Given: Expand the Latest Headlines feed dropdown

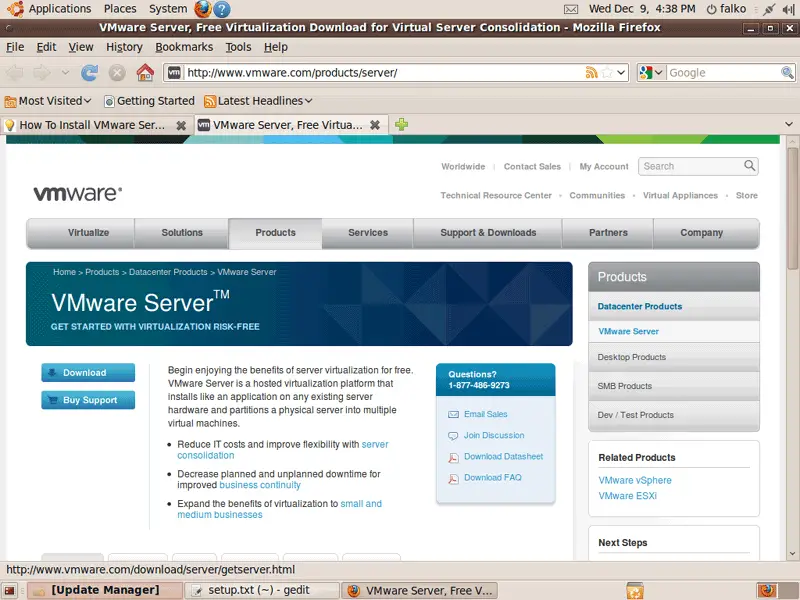Looking at the screenshot, I should click(309, 101).
